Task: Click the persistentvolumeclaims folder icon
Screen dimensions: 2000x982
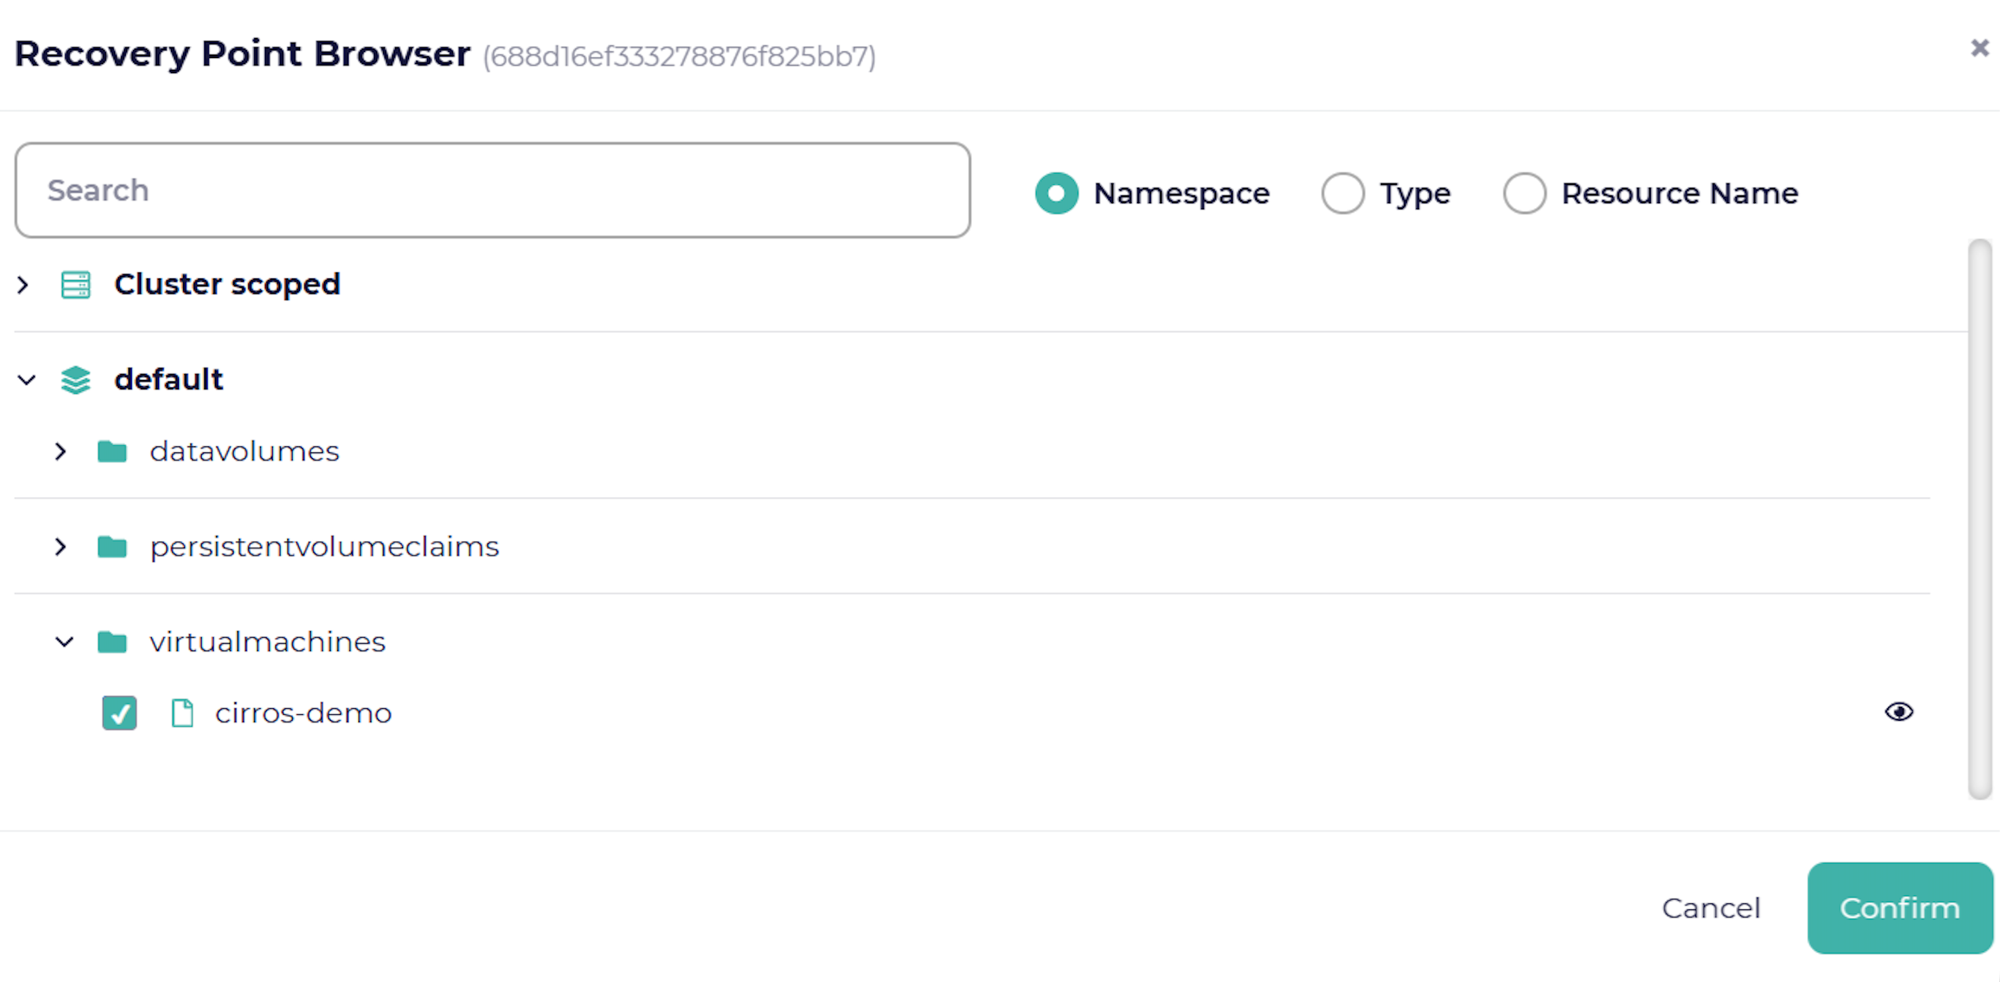Action: pos(112,547)
